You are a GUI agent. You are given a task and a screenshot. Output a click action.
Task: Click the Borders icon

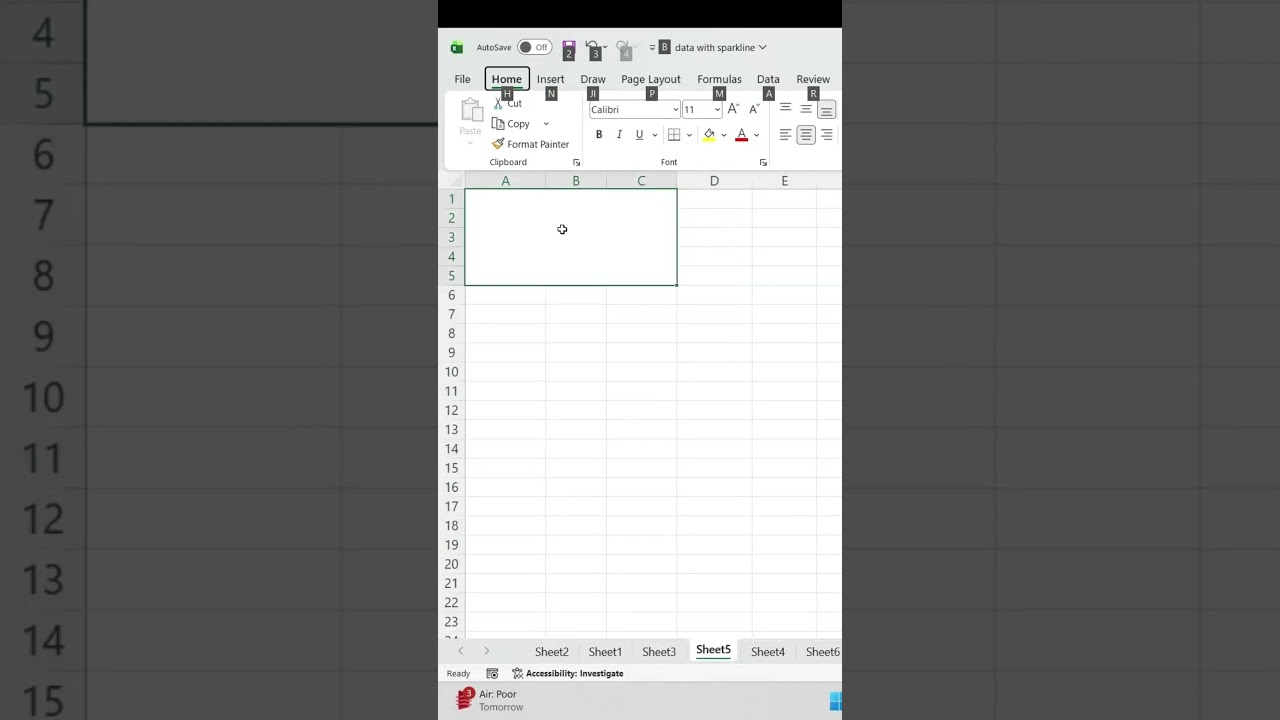(674, 135)
